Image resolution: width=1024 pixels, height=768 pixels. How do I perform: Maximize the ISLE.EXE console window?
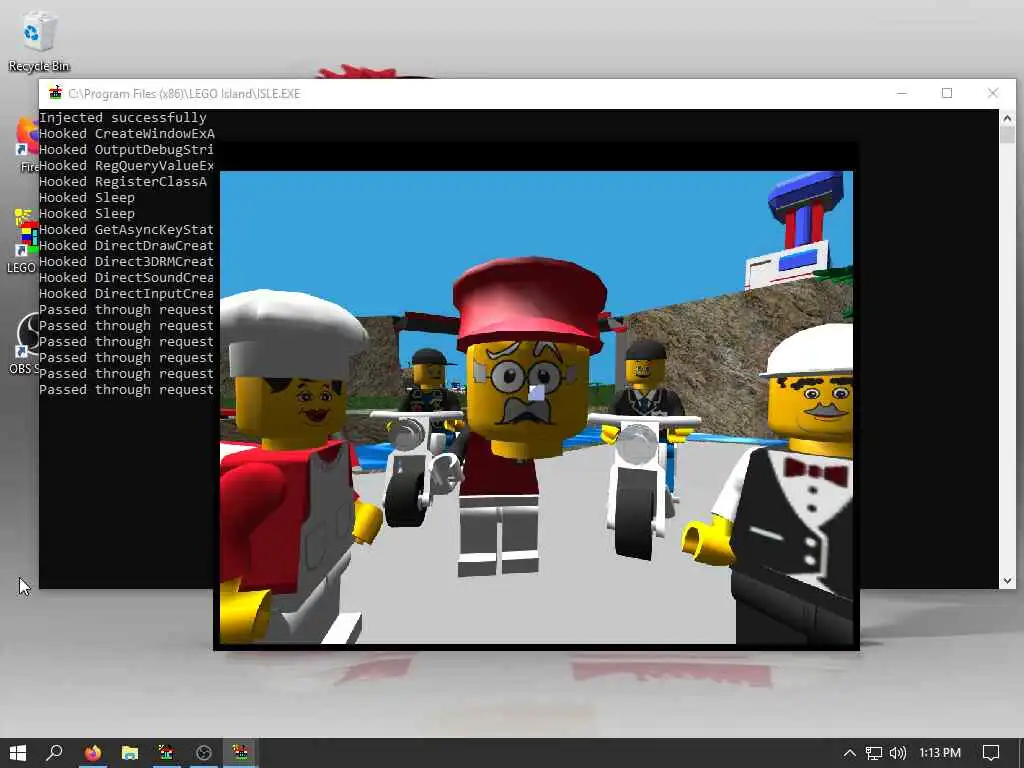[x=947, y=93]
